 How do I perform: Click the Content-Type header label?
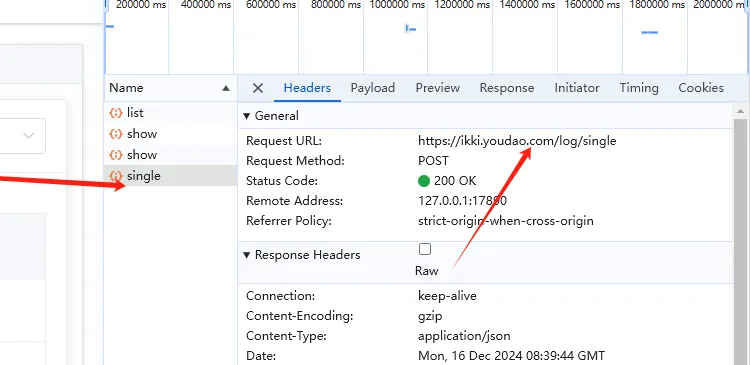(286, 336)
